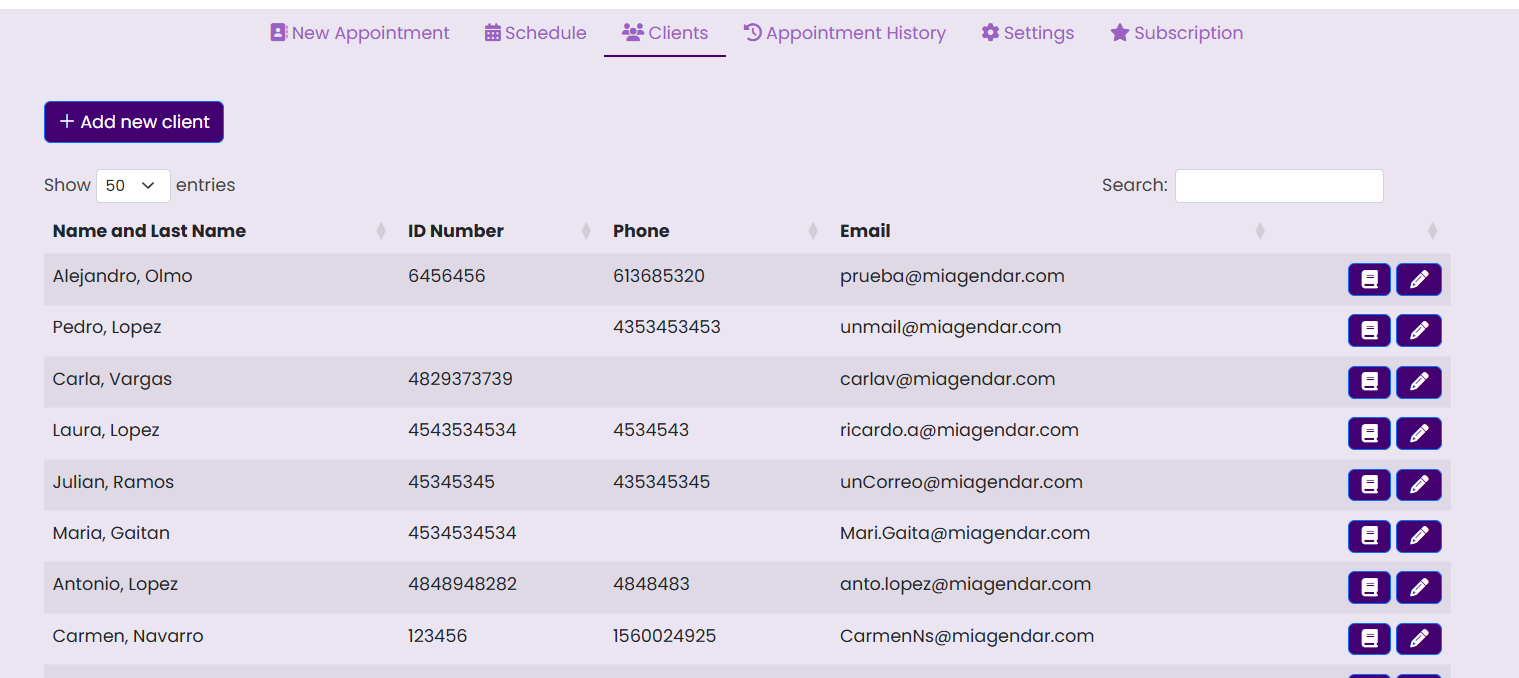Edit Laura, Lopez with pencil icon
The width and height of the screenshot is (1519, 678).
[x=1419, y=434]
